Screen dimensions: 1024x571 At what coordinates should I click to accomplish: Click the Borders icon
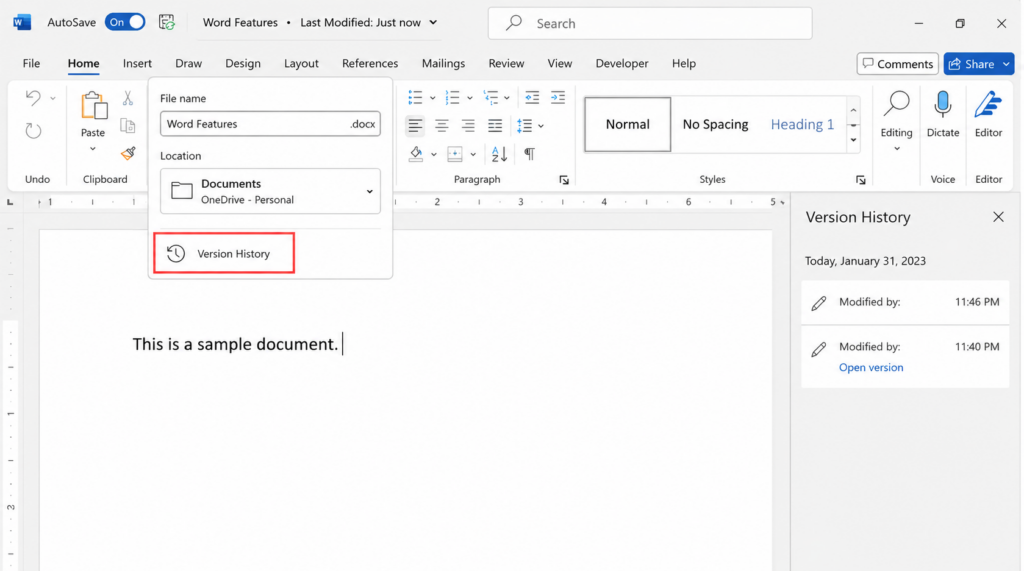(x=455, y=154)
